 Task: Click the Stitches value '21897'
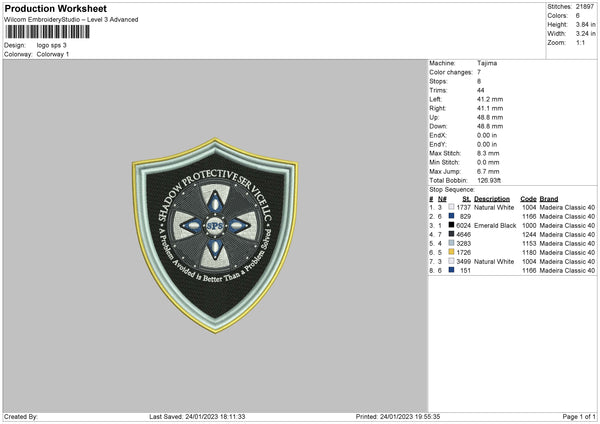click(585, 7)
